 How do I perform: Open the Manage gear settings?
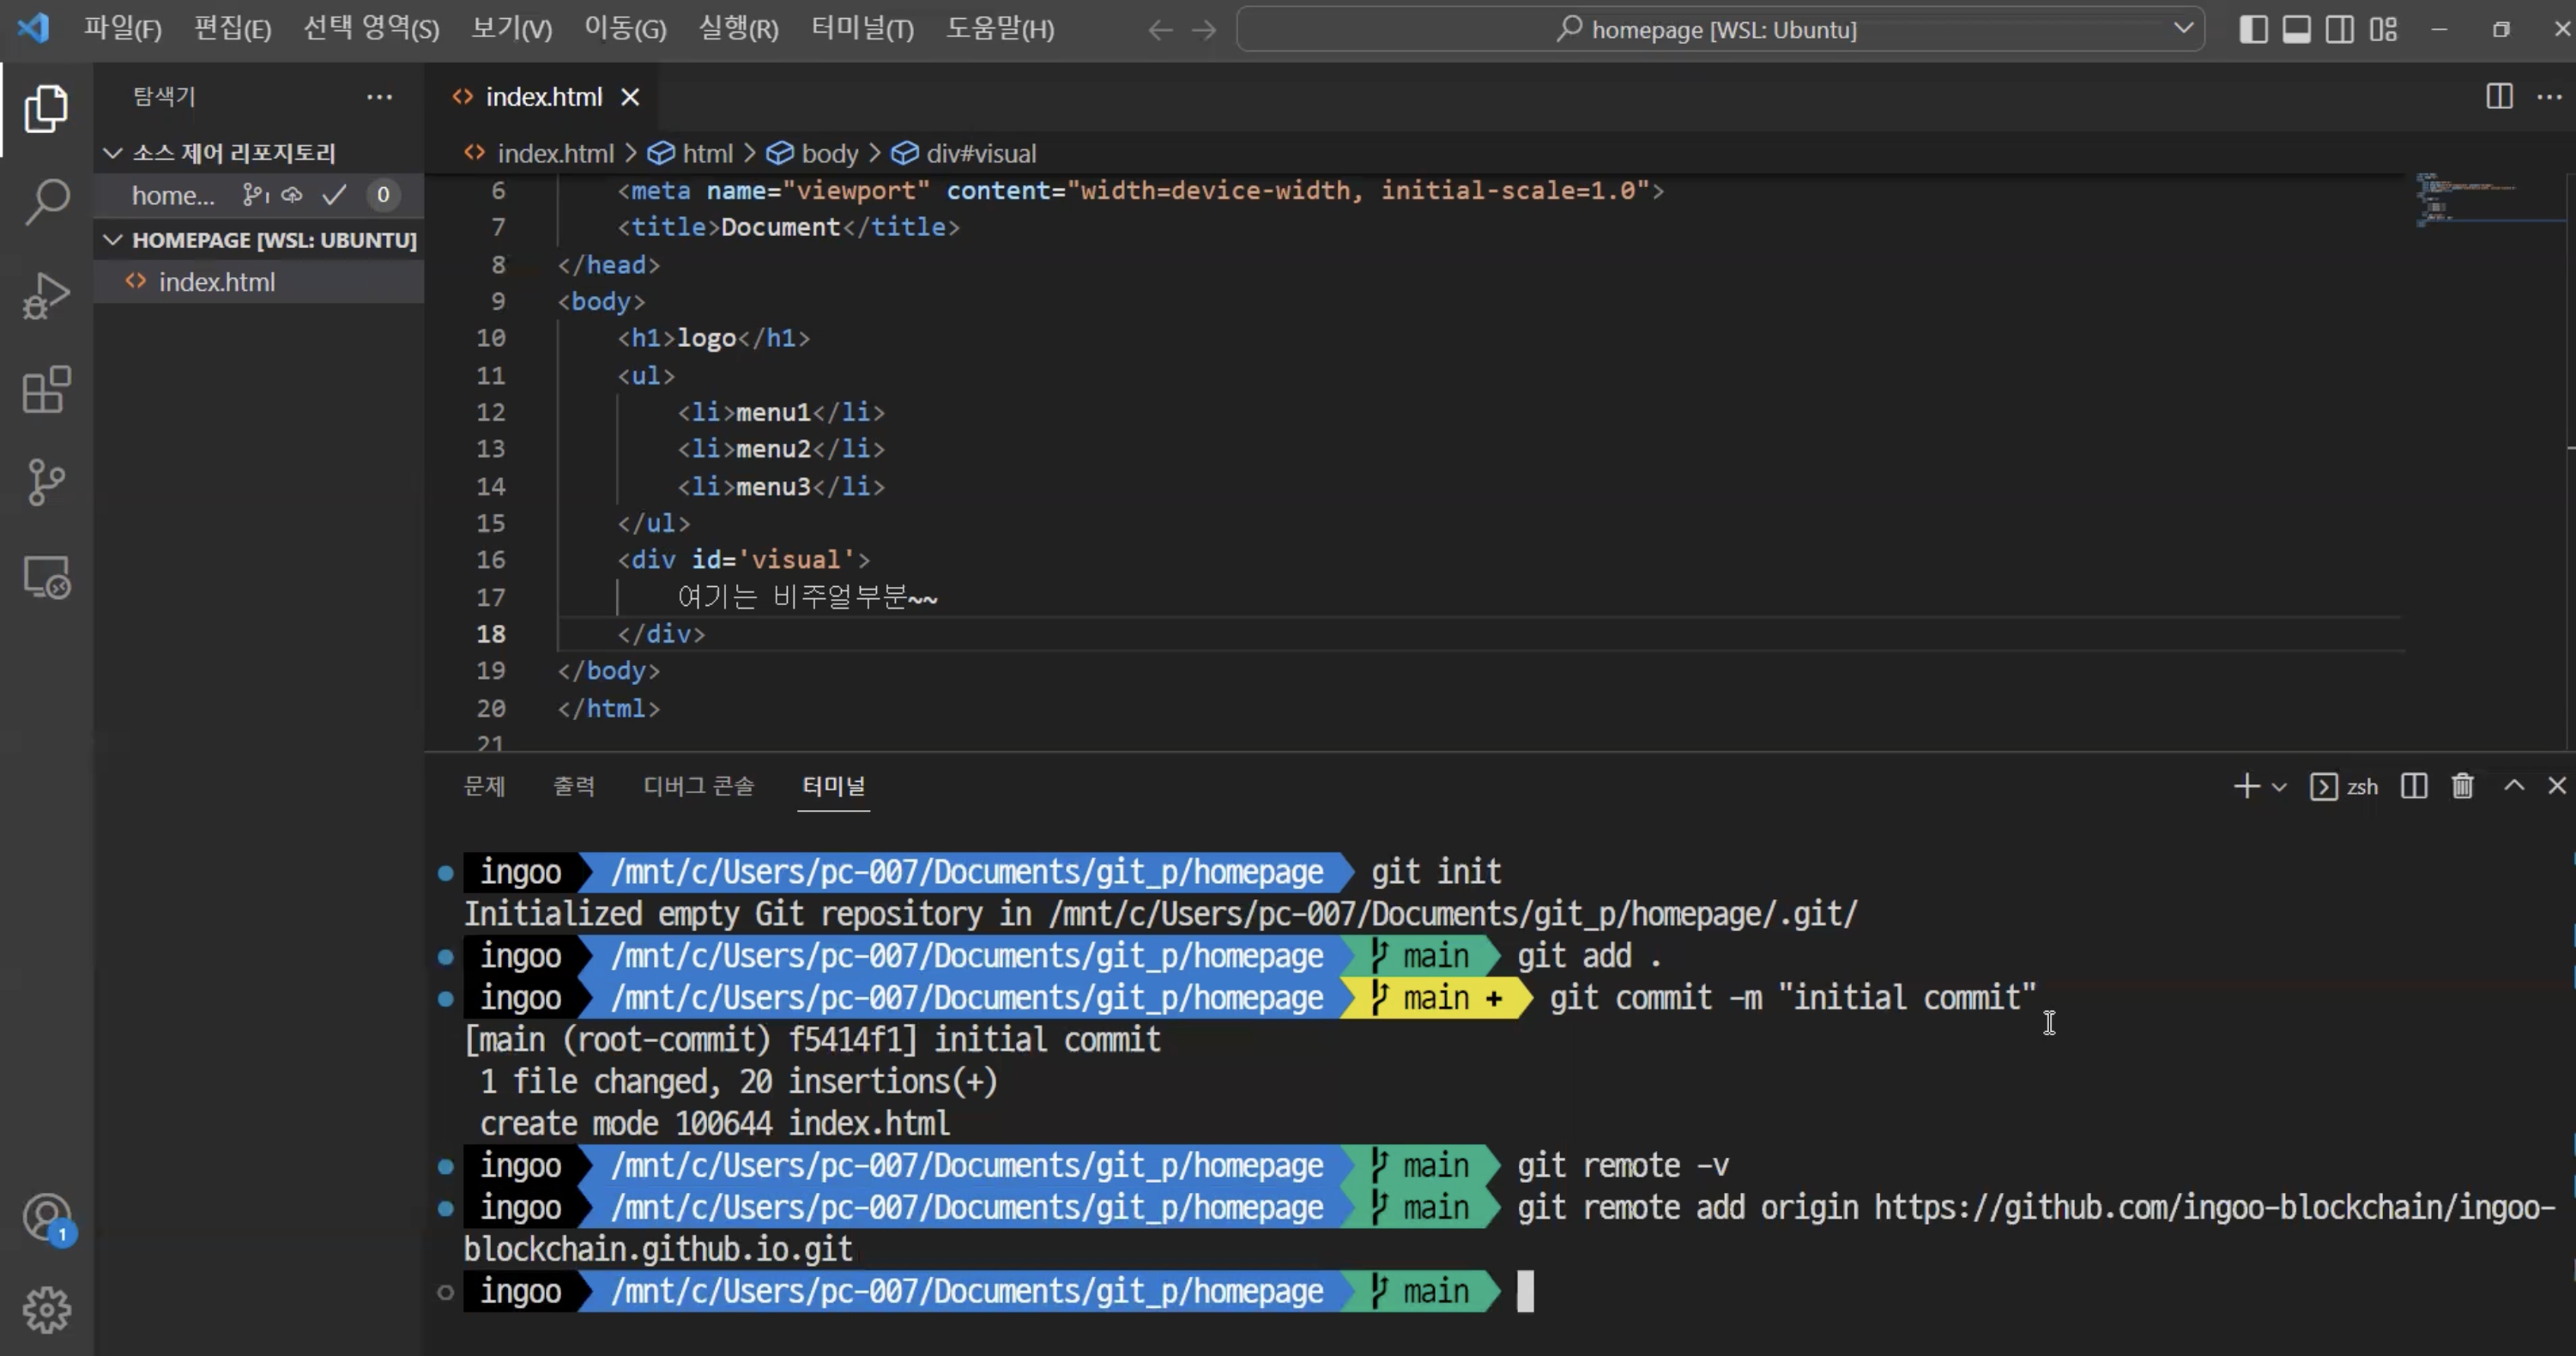(46, 1310)
